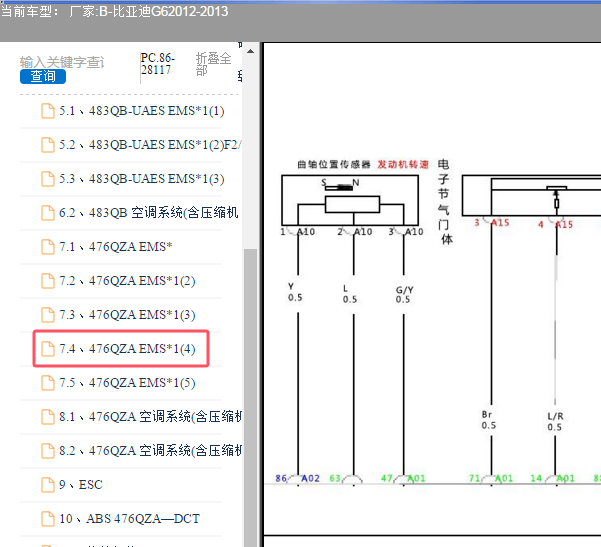Click document icon beside 5.1 entry
This screenshot has width=601, height=547.
[x=48, y=111]
